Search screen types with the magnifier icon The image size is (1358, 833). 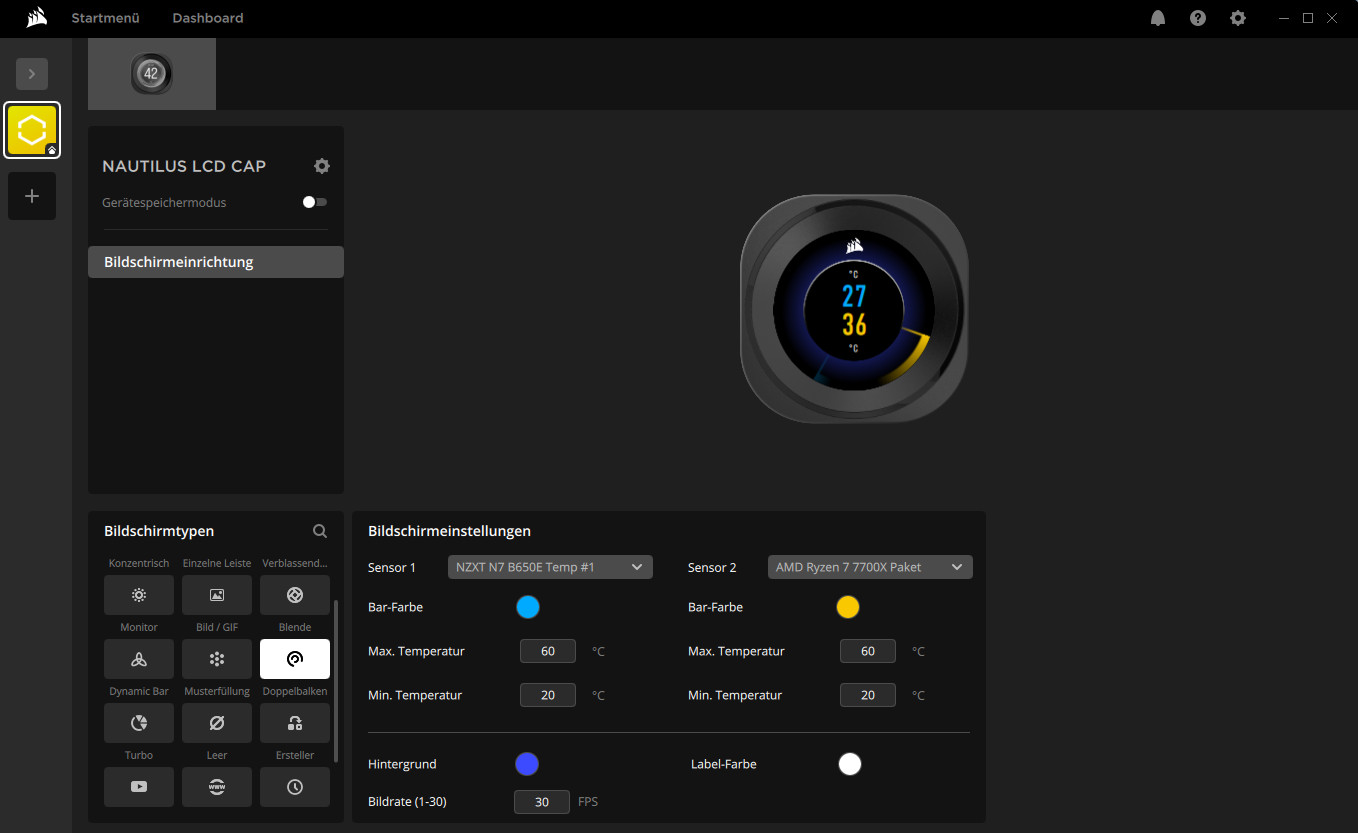click(x=320, y=531)
